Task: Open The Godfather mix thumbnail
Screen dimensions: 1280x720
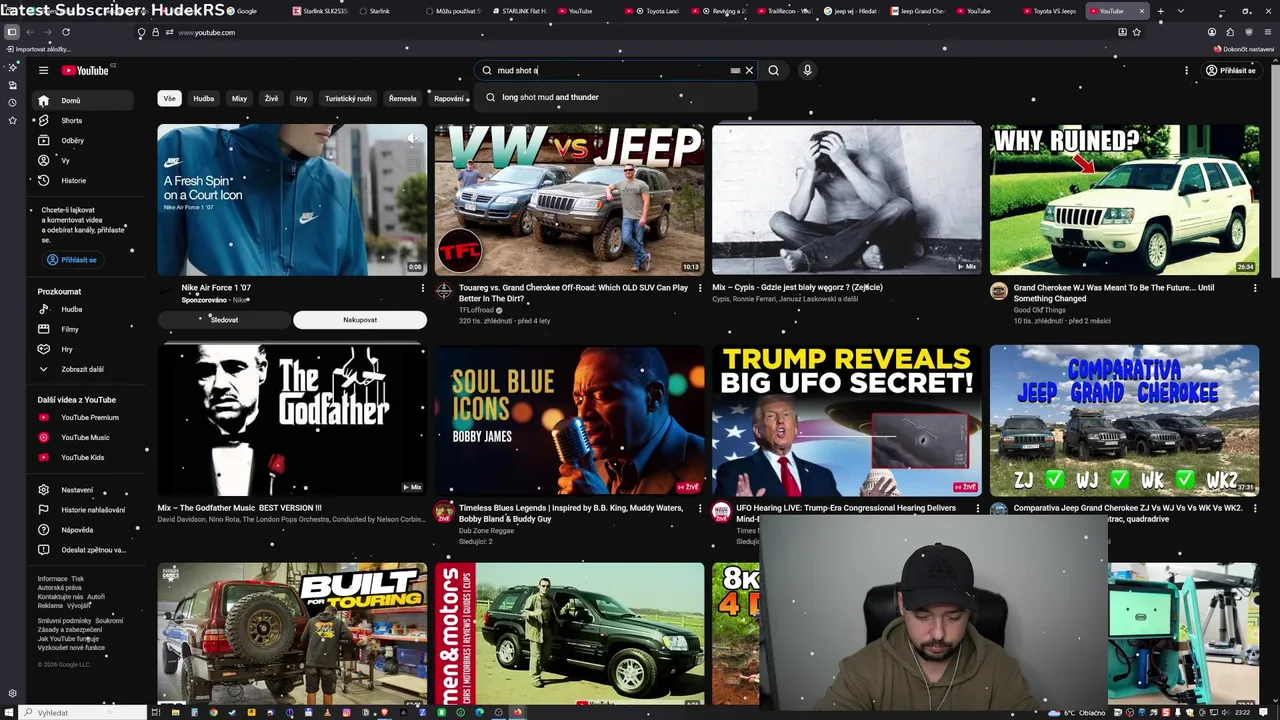Action: pos(292,420)
